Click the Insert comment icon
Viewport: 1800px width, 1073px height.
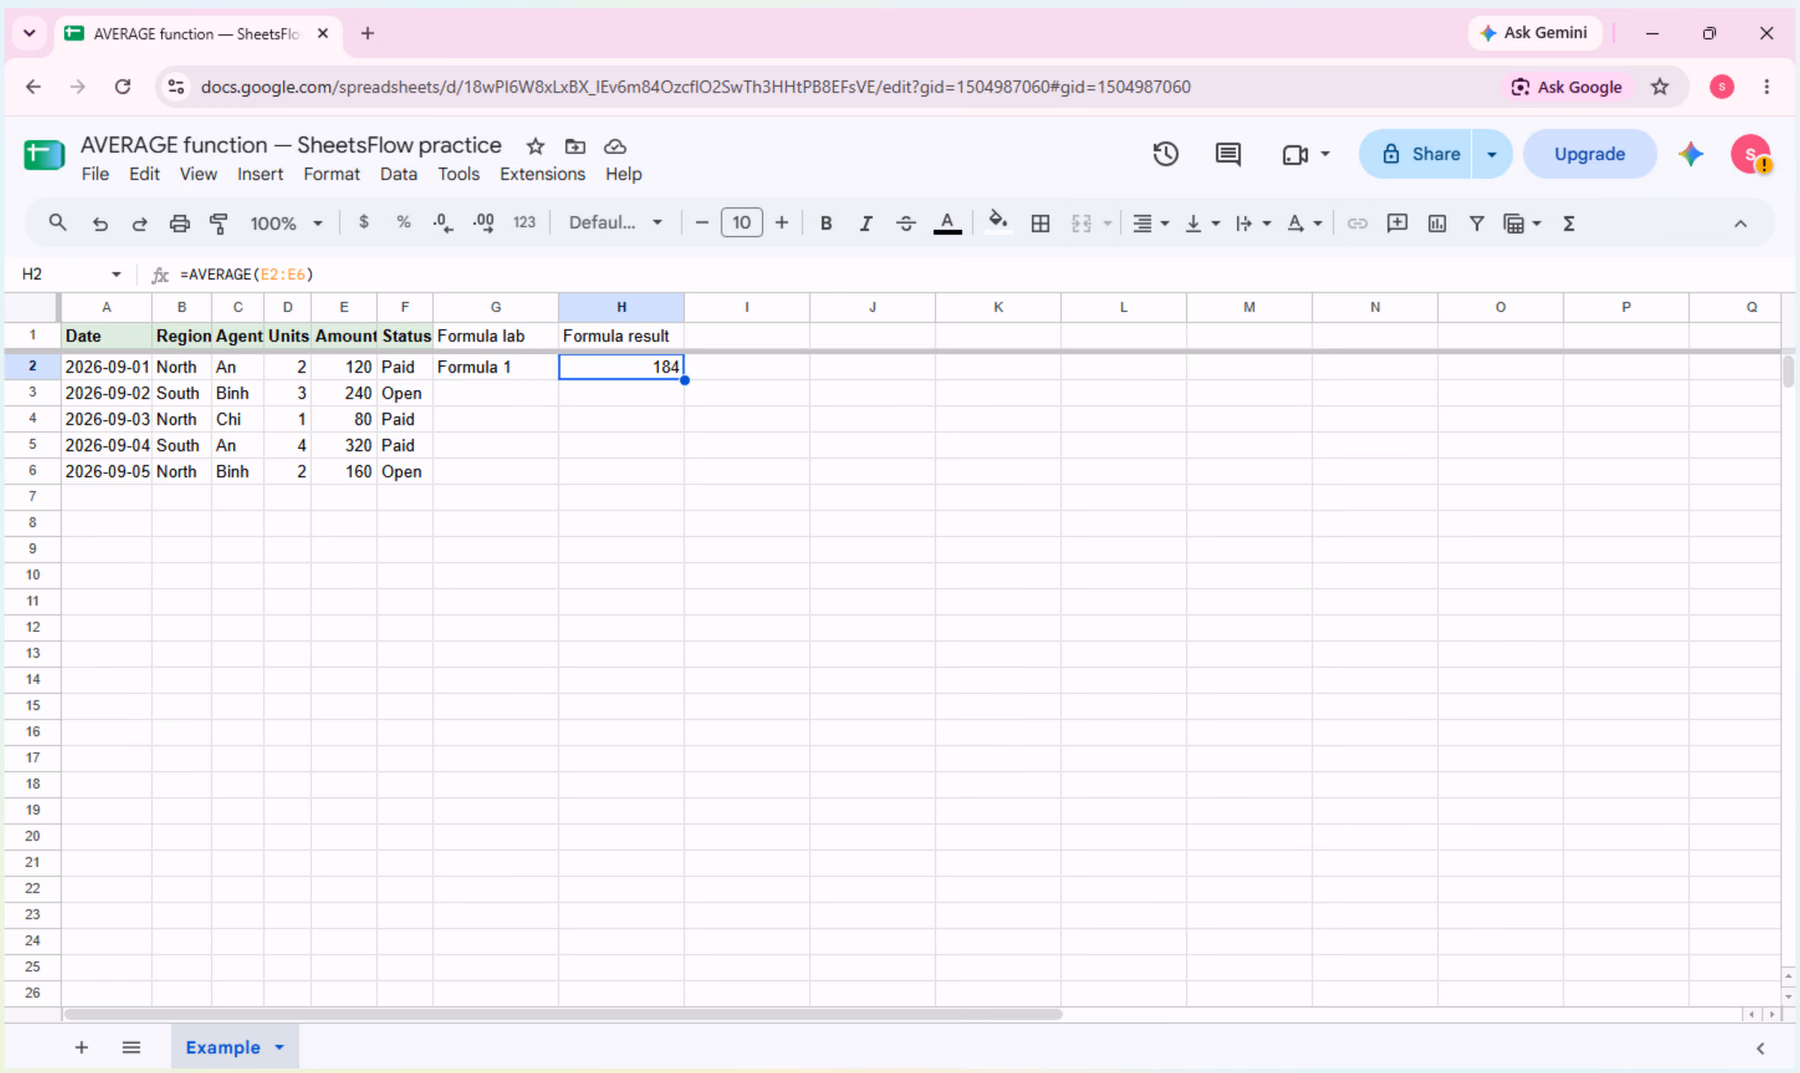(x=1397, y=223)
